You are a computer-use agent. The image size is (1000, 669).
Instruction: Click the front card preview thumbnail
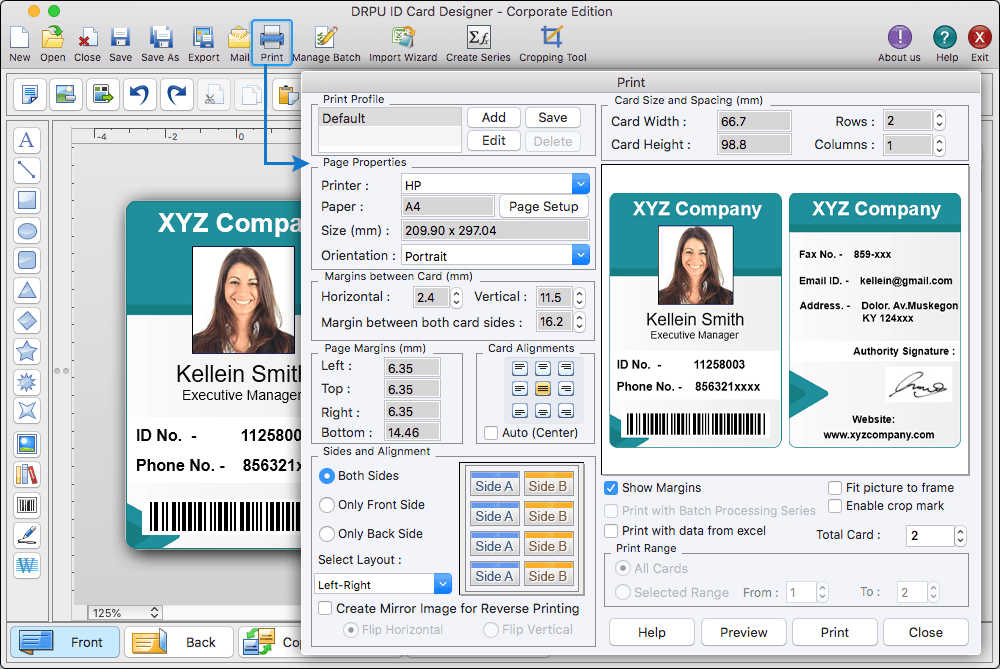695,321
